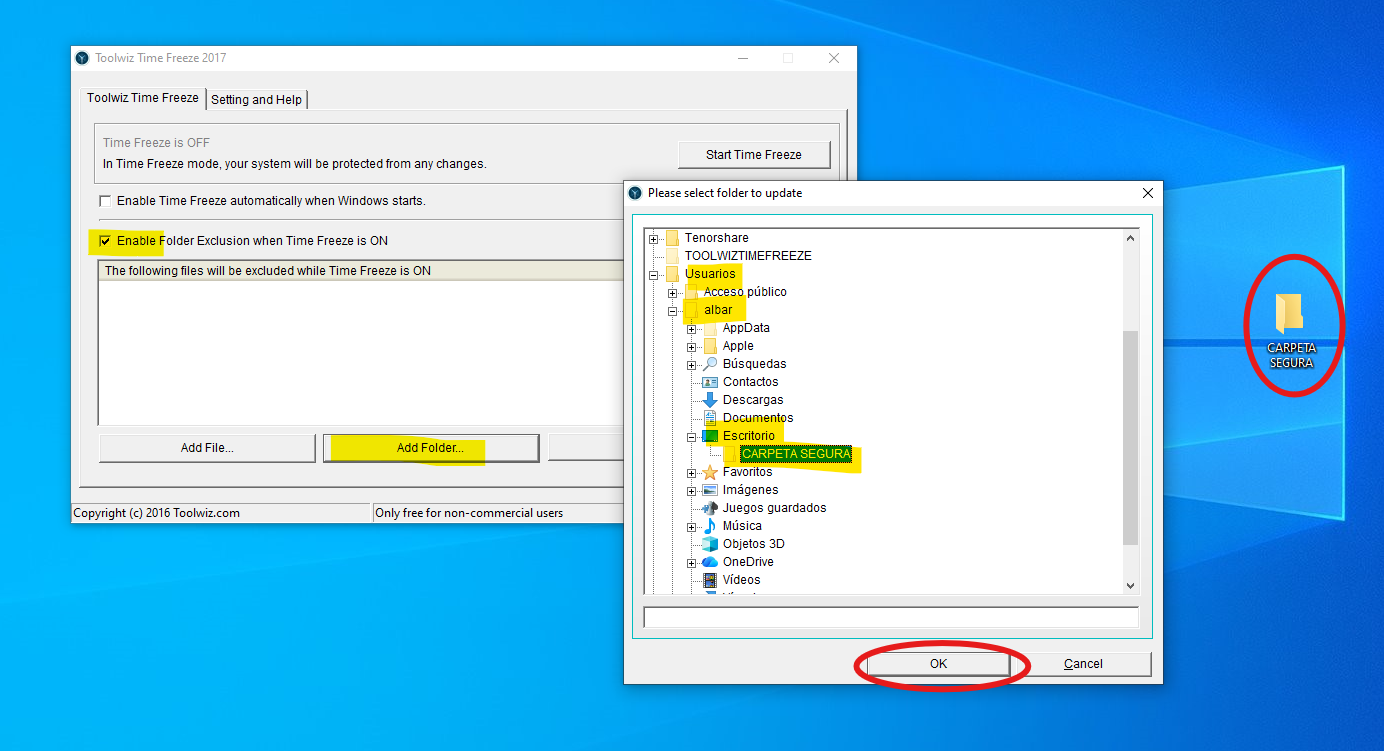Click the folder tree vertical scrollbar
The height and width of the screenshot is (751, 1384).
click(1131, 440)
